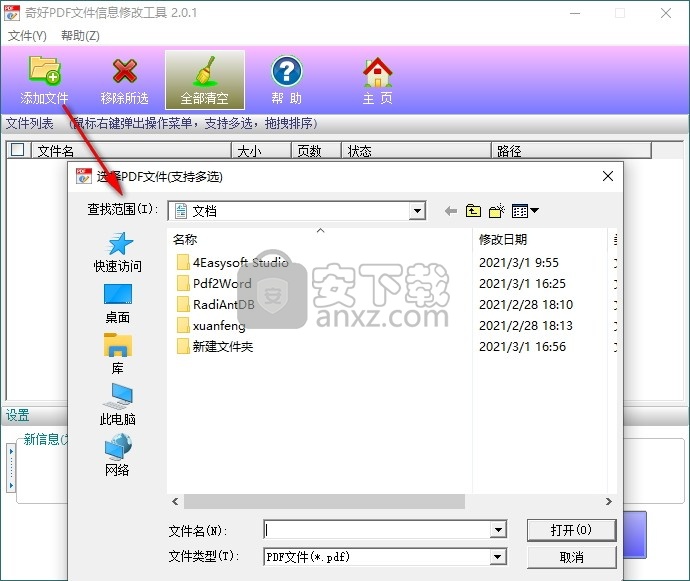This screenshot has width=690, height=581.
Task: Select Network (网络) in dialog sidebar
Action: coord(117,455)
